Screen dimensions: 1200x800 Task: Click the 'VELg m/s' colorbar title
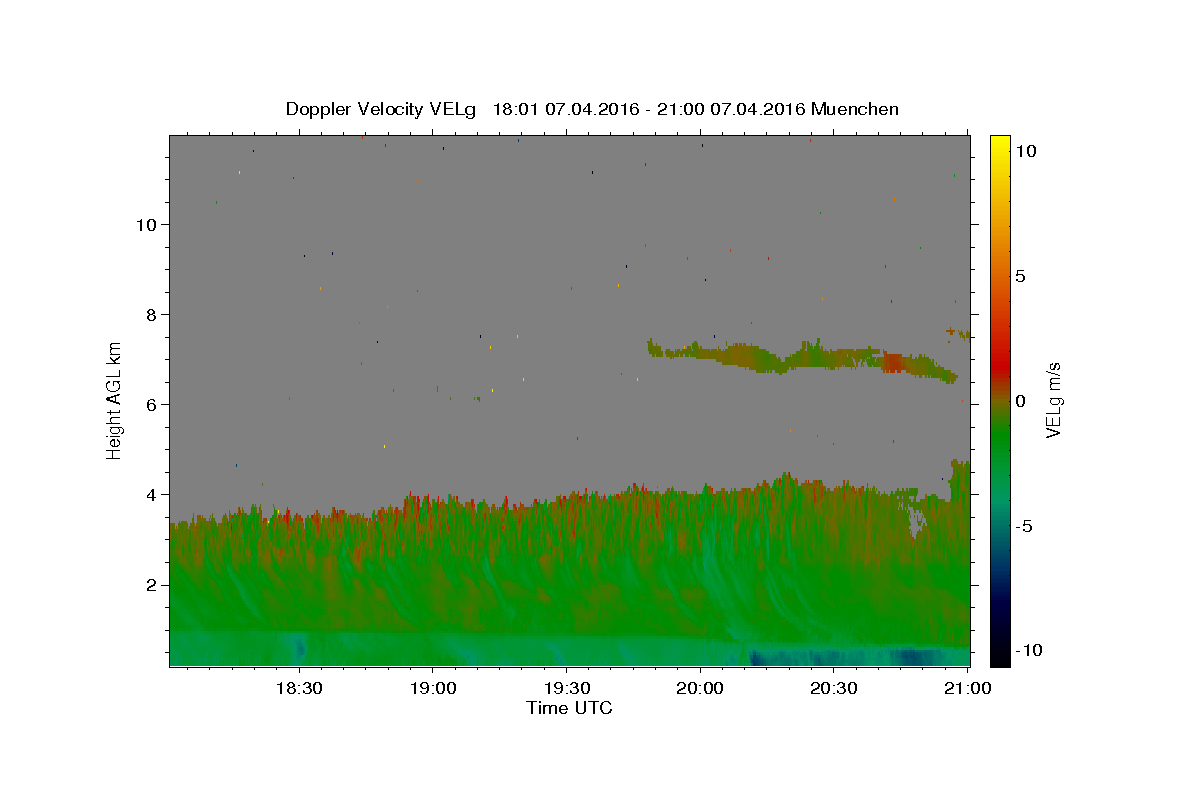[x=1054, y=400]
